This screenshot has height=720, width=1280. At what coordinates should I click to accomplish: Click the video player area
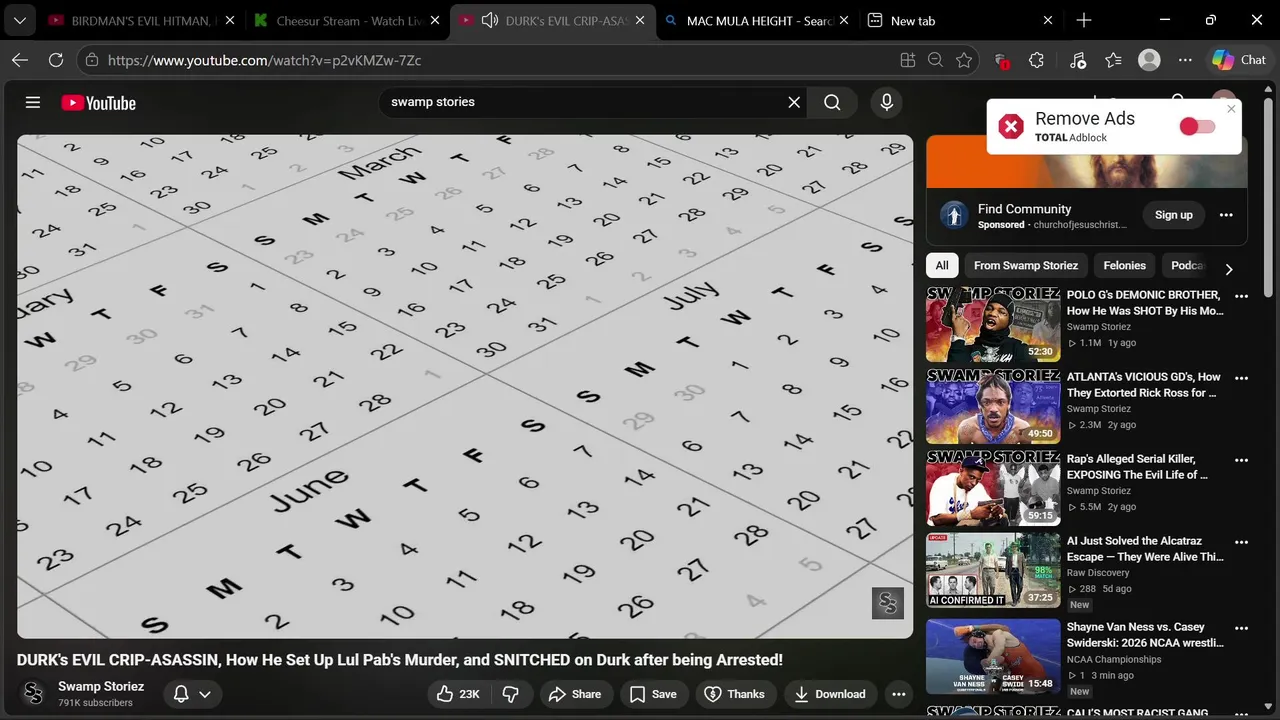click(465, 387)
